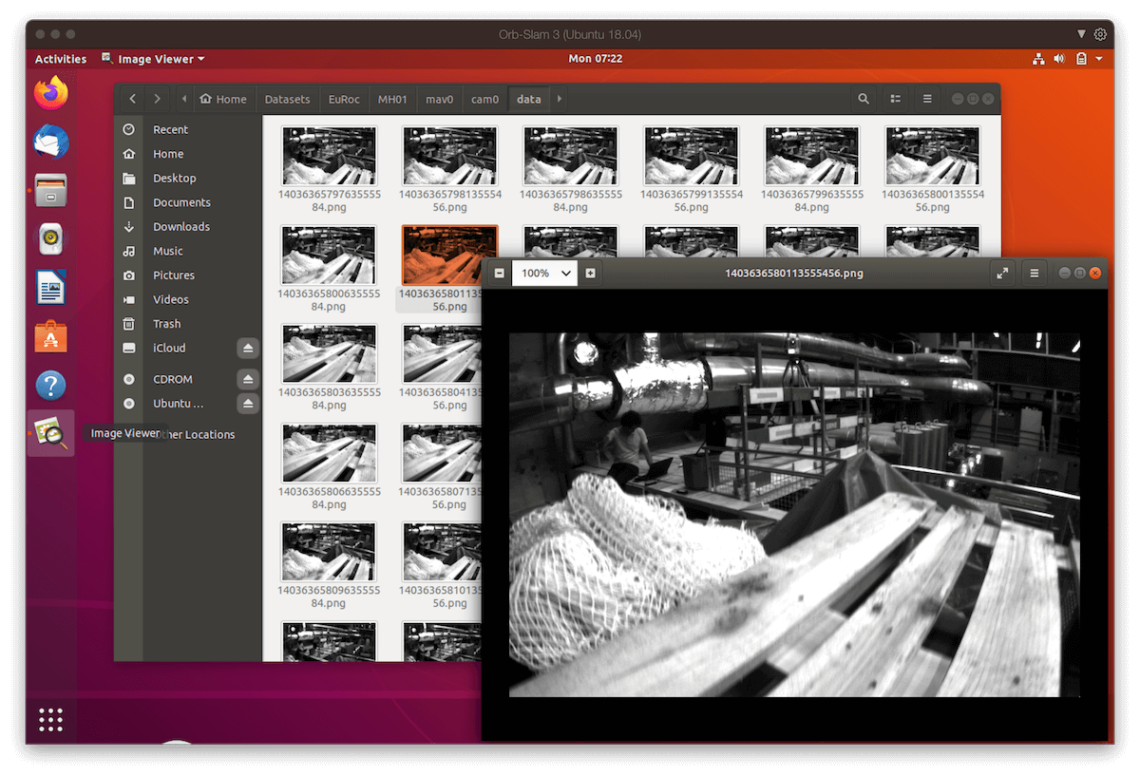This screenshot has width=1140, height=776.
Task: Open the image viewer hamburger menu
Action: (x=1034, y=273)
